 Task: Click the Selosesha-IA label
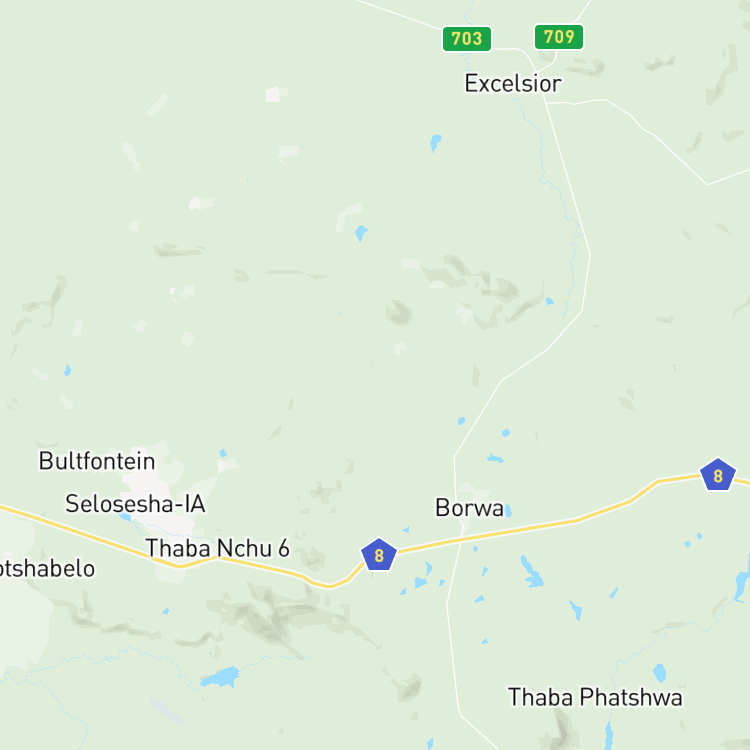coord(135,504)
